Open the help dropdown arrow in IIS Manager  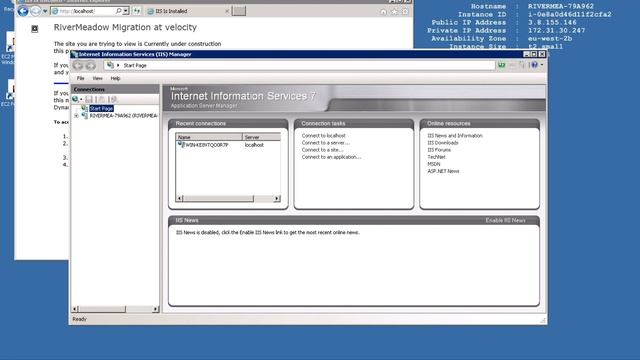(x=542, y=65)
